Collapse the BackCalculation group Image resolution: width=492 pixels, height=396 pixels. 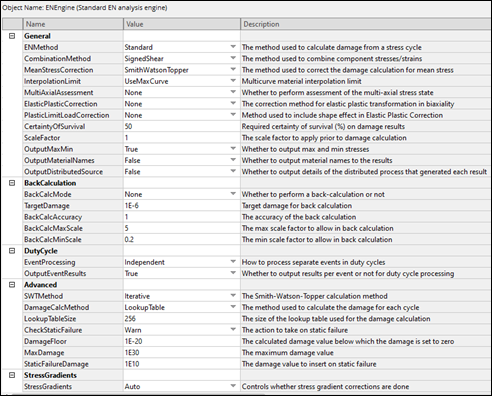pyautogui.click(x=12, y=183)
